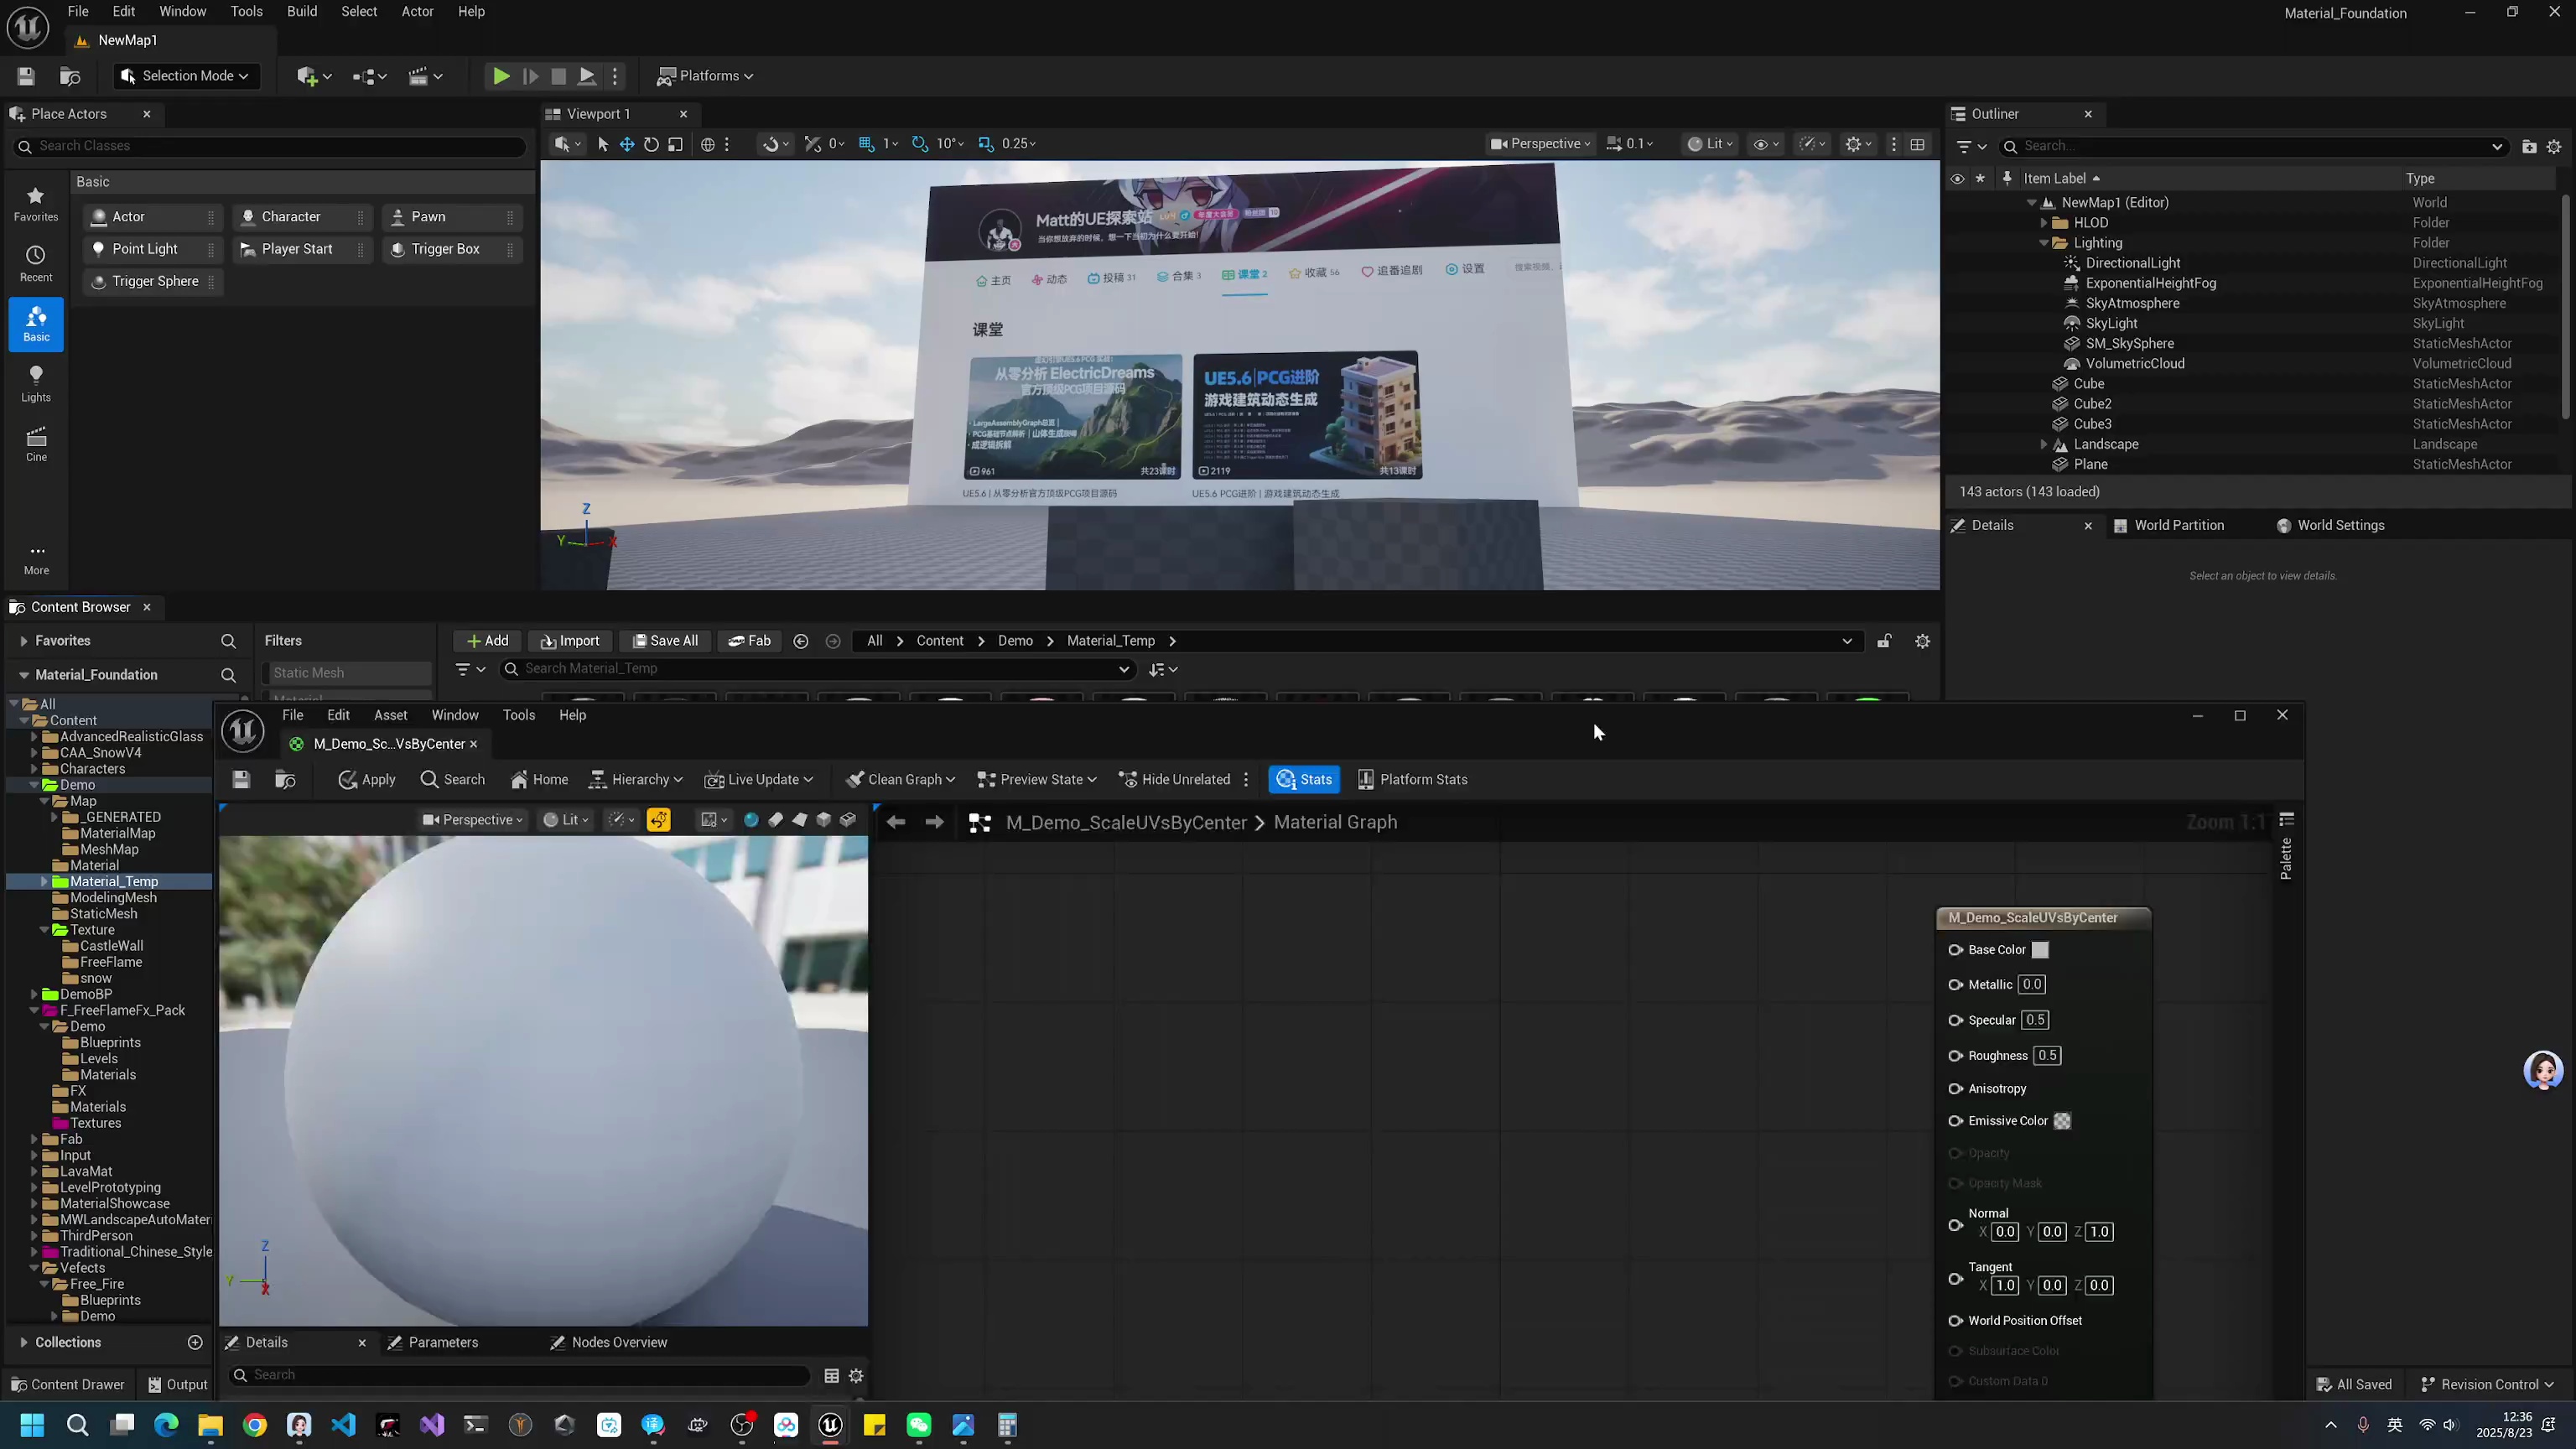Click the Outliner visibility eye column header
2576x1449 pixels.
[x=1957, y=179]
